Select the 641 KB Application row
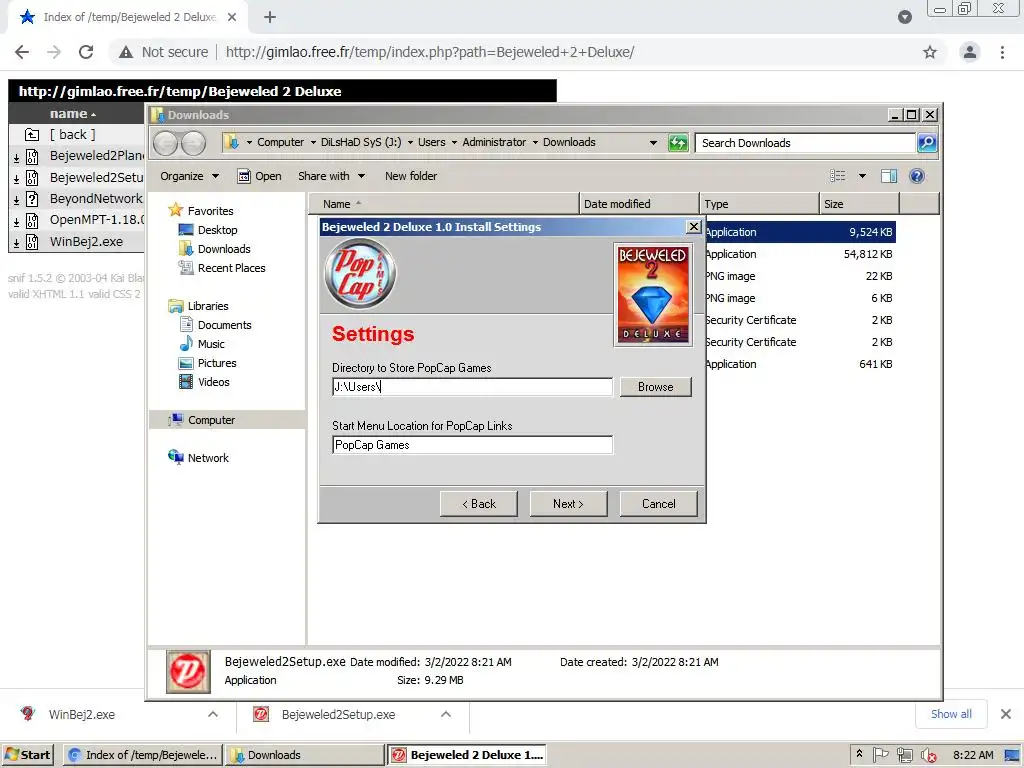This screenshot has height=768, width=1024. tap(800, 364)
